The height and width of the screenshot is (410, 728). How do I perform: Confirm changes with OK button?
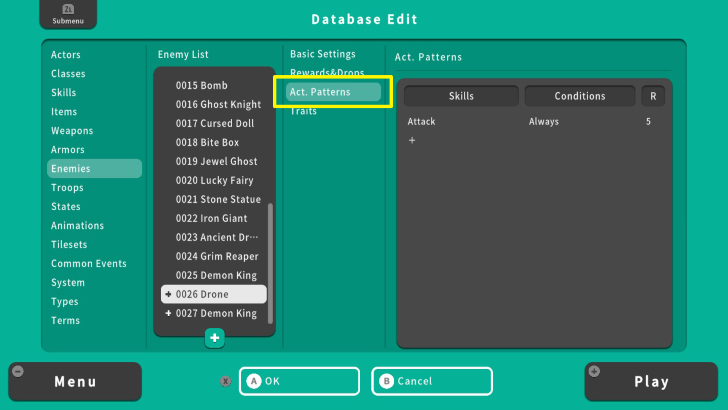pos(299,381)
